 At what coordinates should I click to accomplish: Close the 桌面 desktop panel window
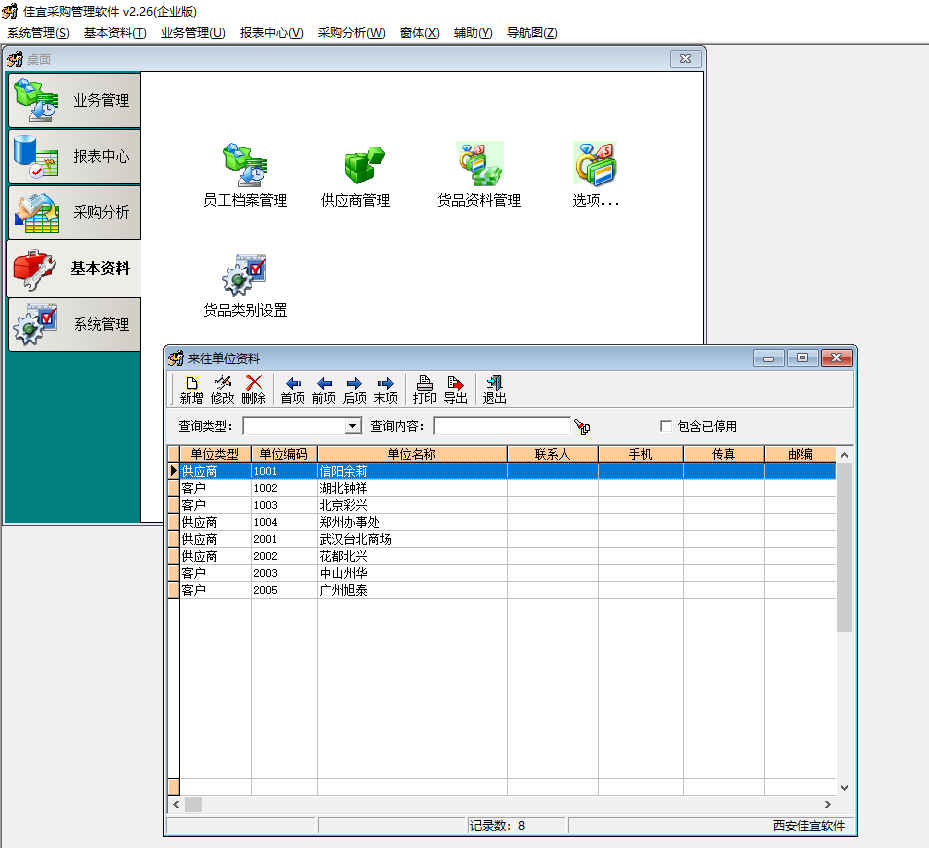685,59
